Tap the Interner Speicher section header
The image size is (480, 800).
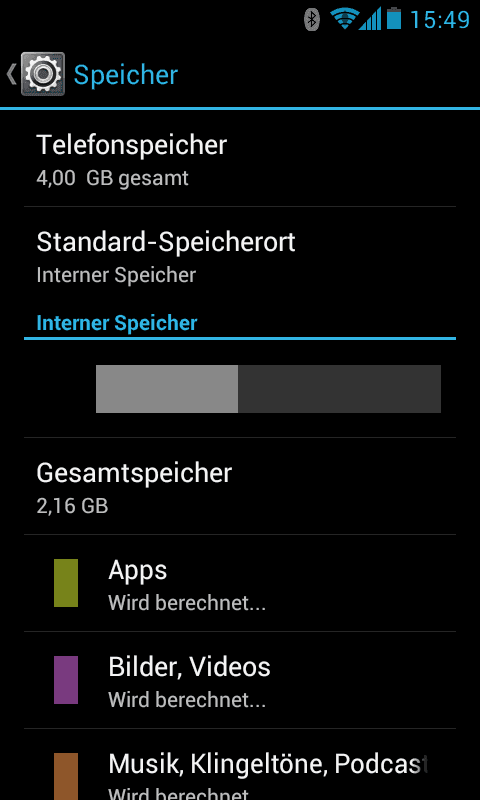(x=117, y=323)
